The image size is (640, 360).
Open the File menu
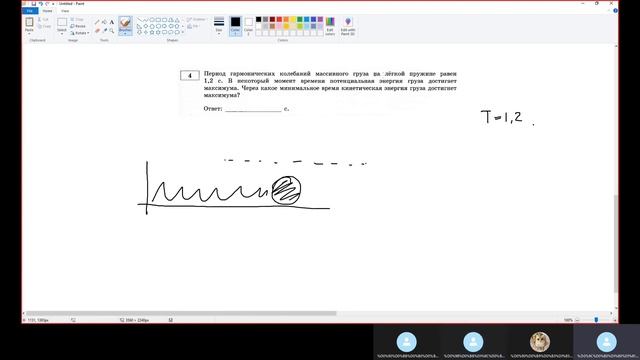(x=29, y=11)
